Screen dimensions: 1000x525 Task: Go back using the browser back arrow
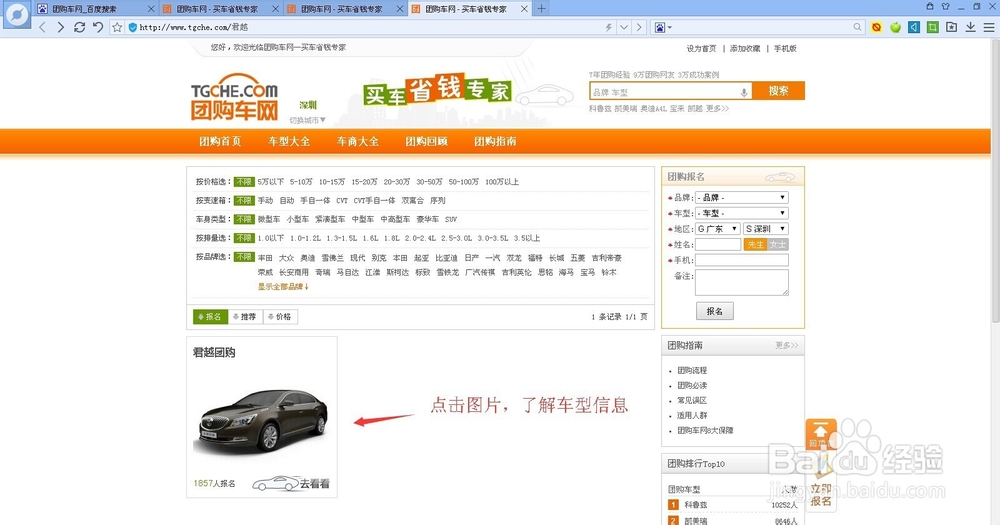click(42, 27)
